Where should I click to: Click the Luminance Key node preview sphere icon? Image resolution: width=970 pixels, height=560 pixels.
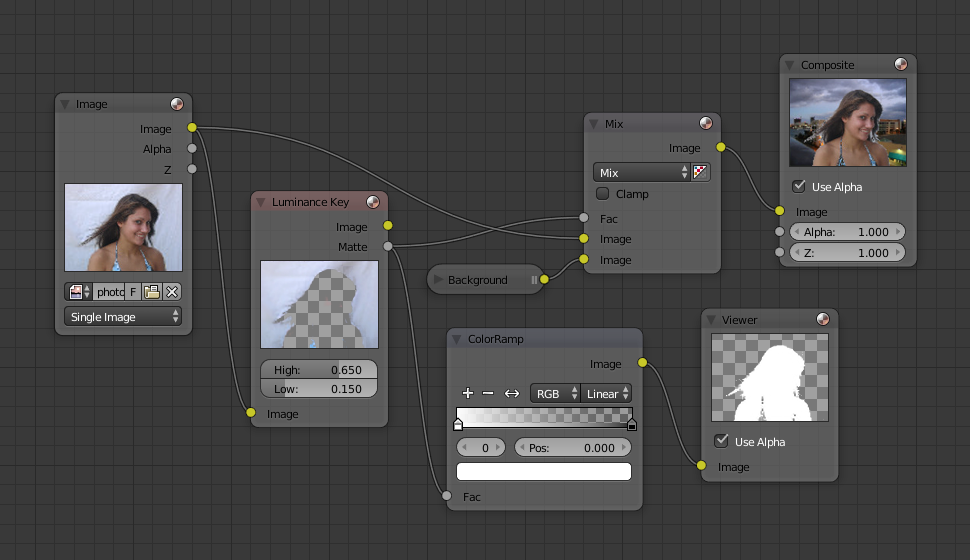point(373,202)
